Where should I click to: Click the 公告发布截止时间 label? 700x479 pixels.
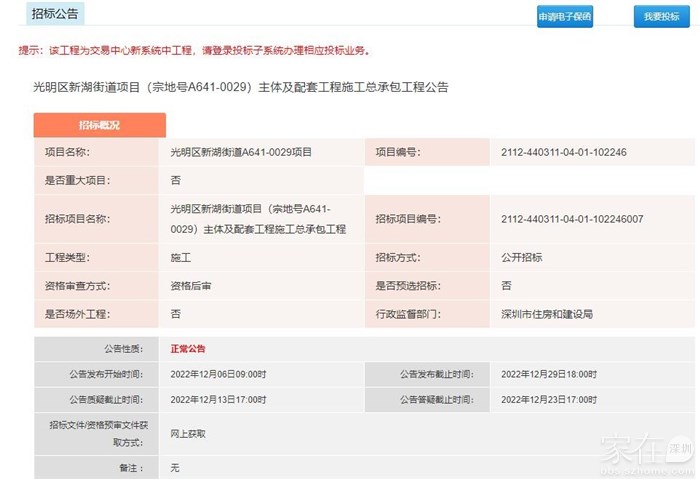tap(437, 374)
